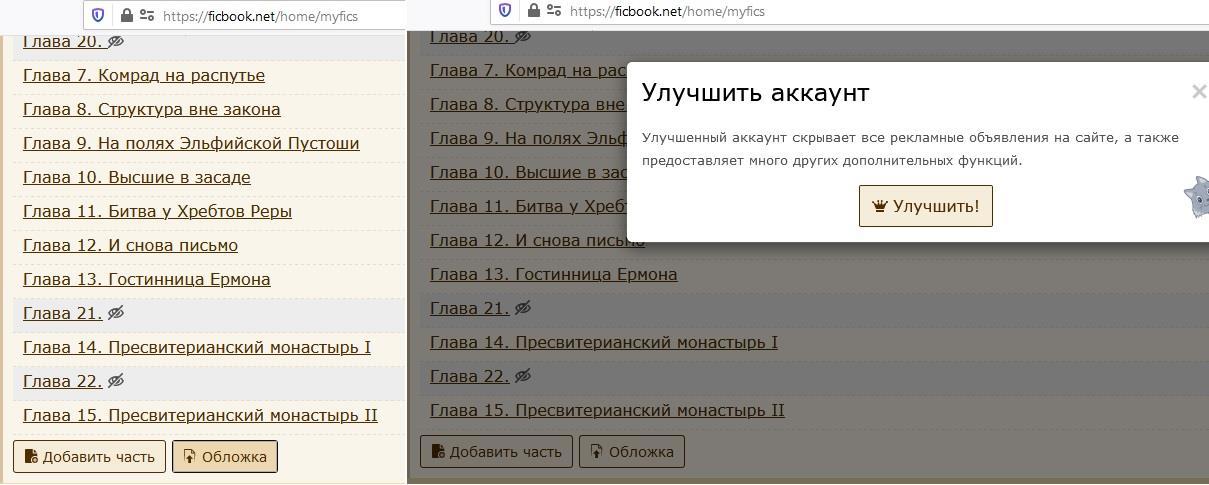Click the shield icon in the right browser
Viewport: 1209px width, 485px height.
(505, 11)
